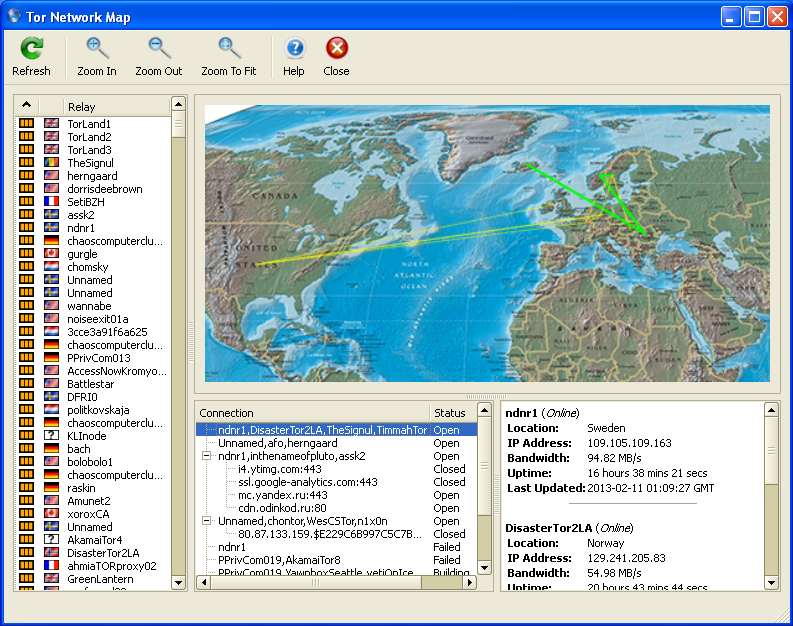Viewport: 793px width, 626px height.
Task: Minimize the Tor Network Map window
Action: (731, 17)
